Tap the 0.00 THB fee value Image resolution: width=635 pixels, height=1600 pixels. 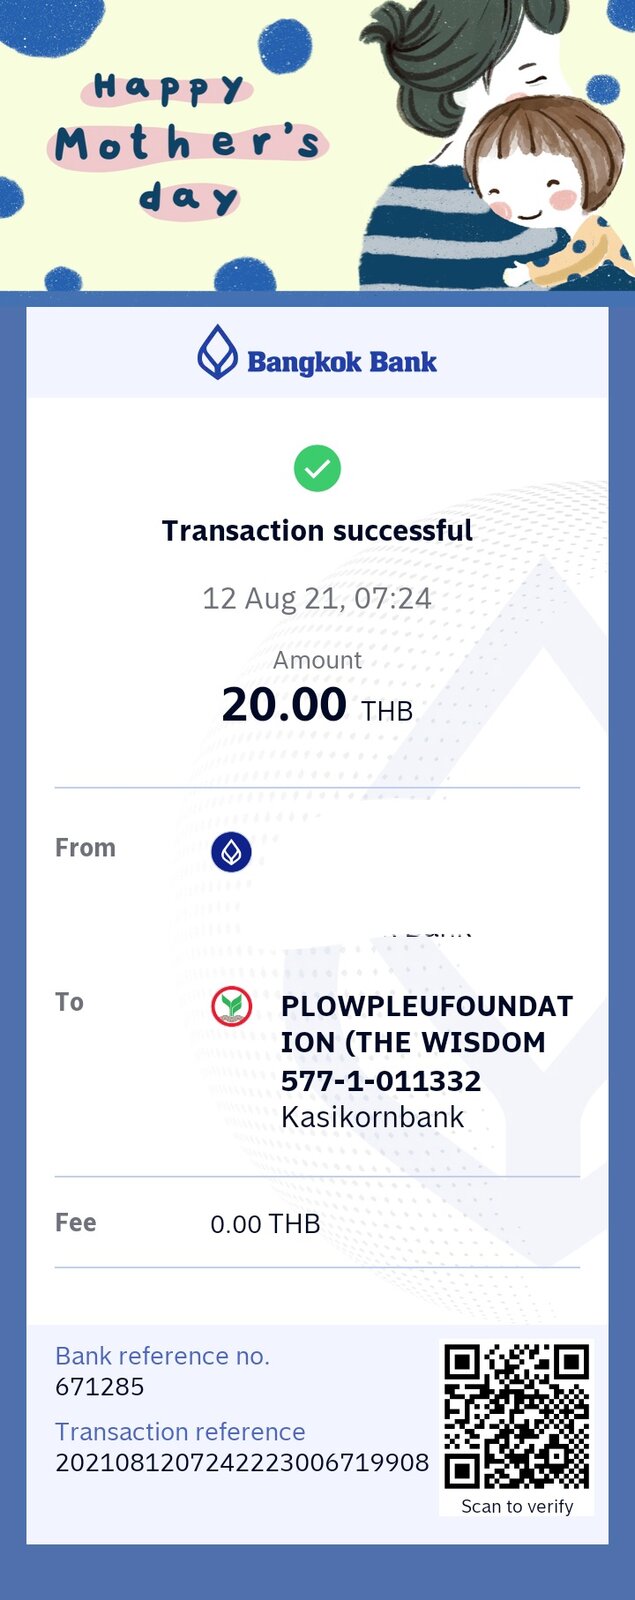point(265,1224)
